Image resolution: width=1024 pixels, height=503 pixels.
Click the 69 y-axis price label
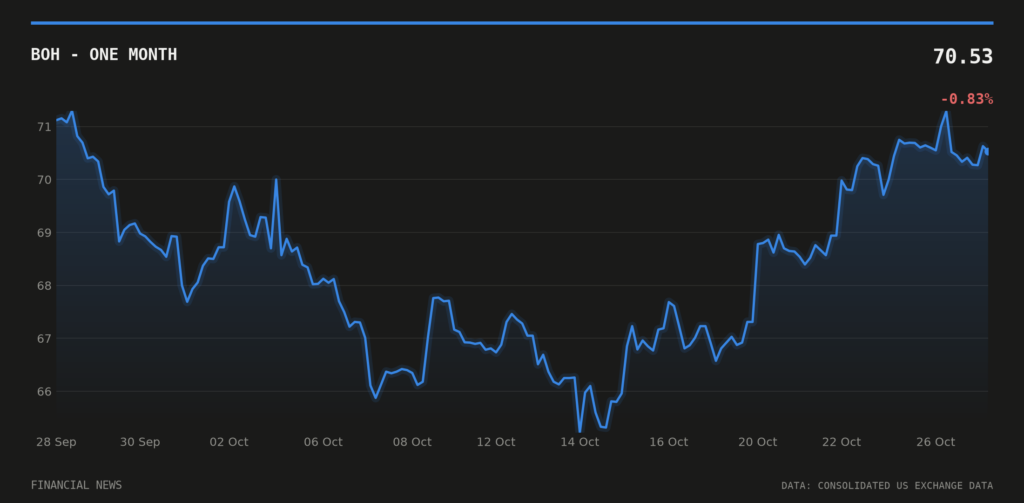tap(44, 233)
